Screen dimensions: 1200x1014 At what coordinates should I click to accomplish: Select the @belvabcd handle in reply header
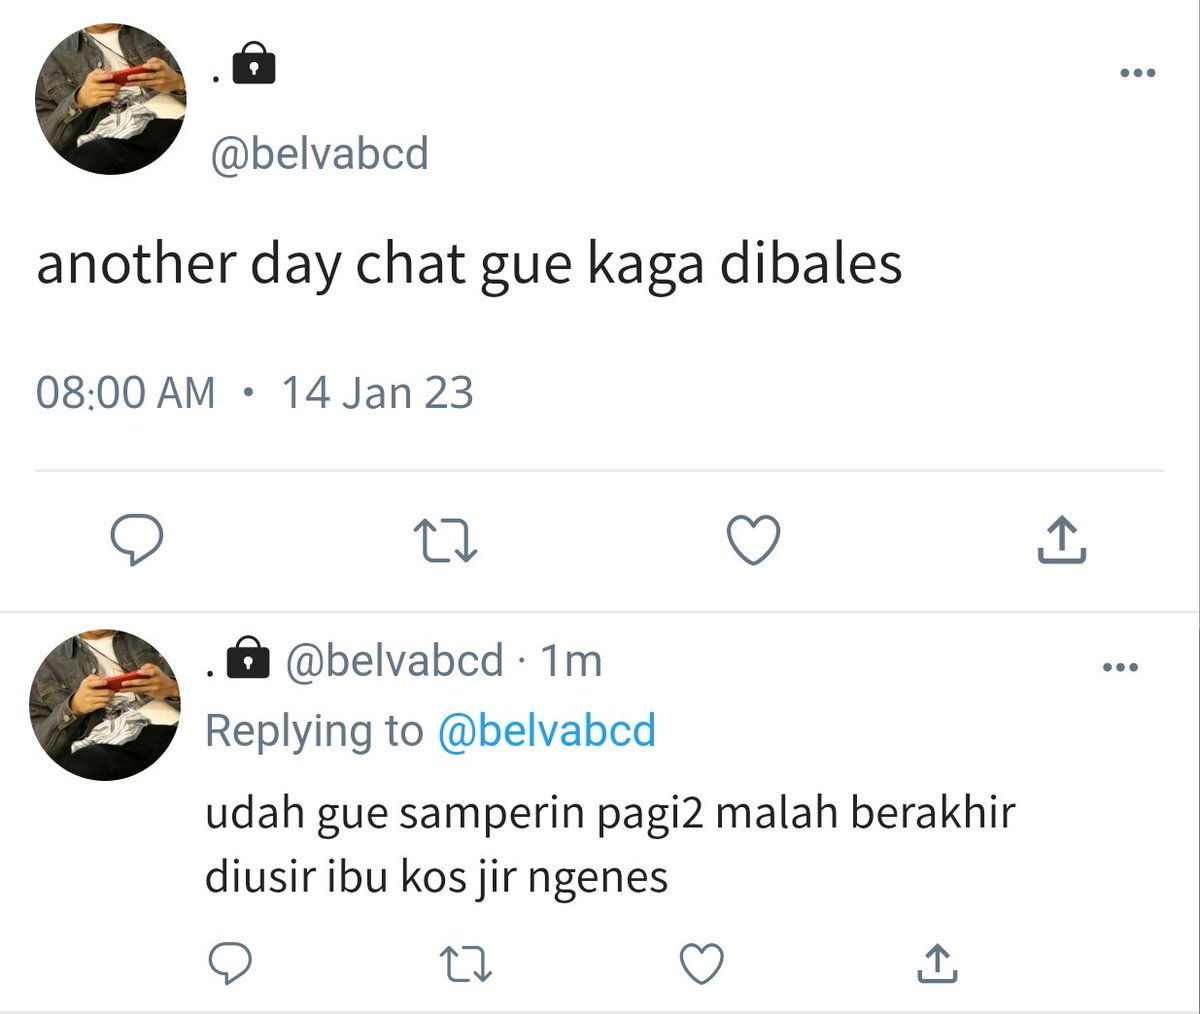point(395,660)
